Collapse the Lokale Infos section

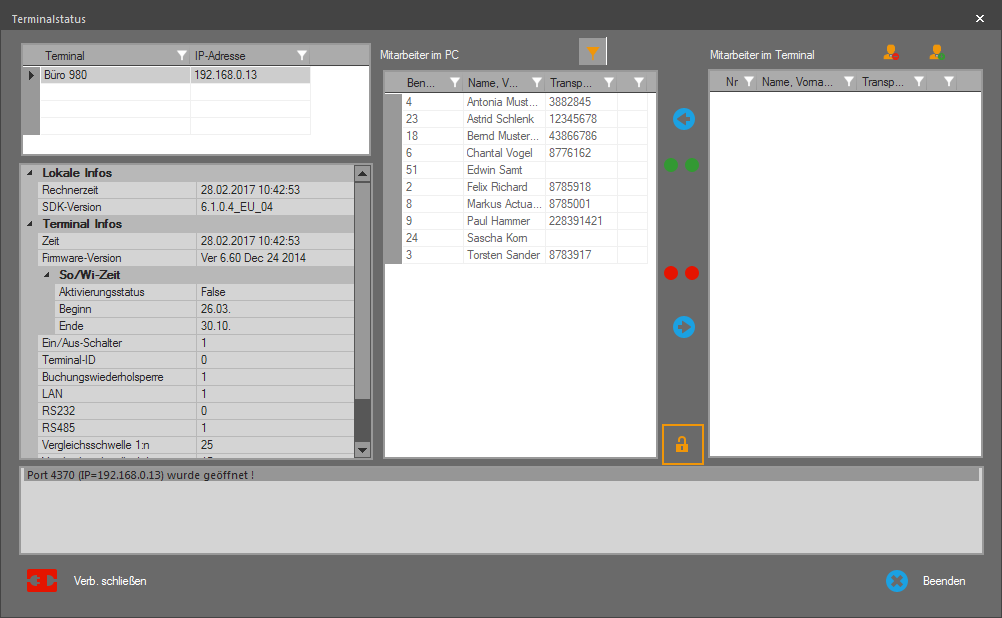29,173
